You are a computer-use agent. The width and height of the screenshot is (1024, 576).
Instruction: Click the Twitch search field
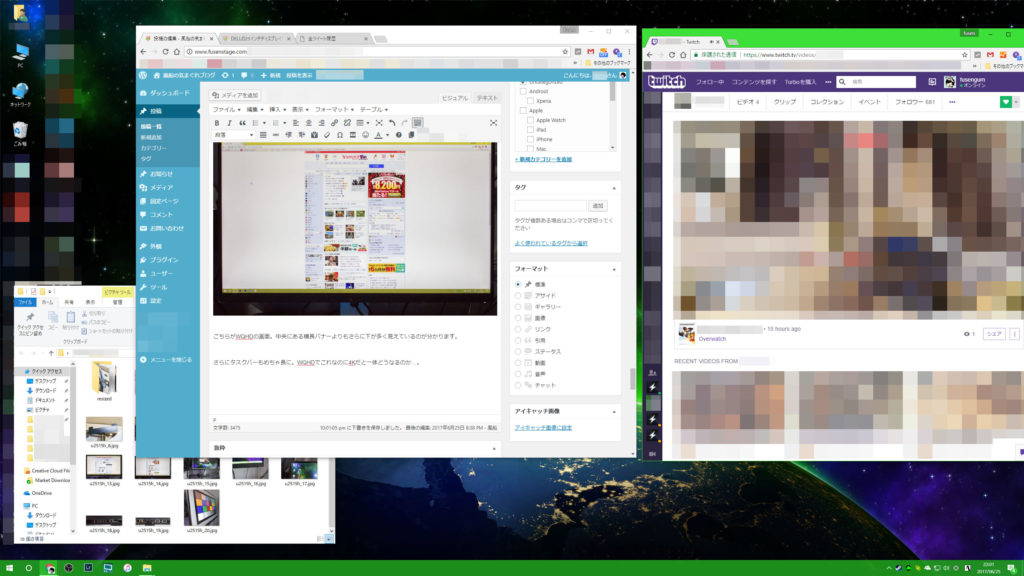point(876,82)
